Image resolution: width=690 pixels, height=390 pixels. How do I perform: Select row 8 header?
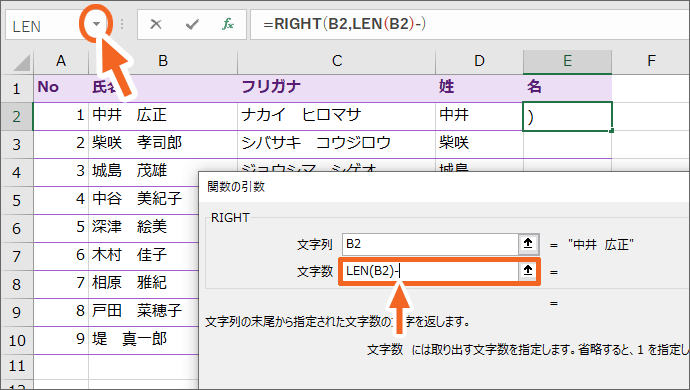(17, 284)
